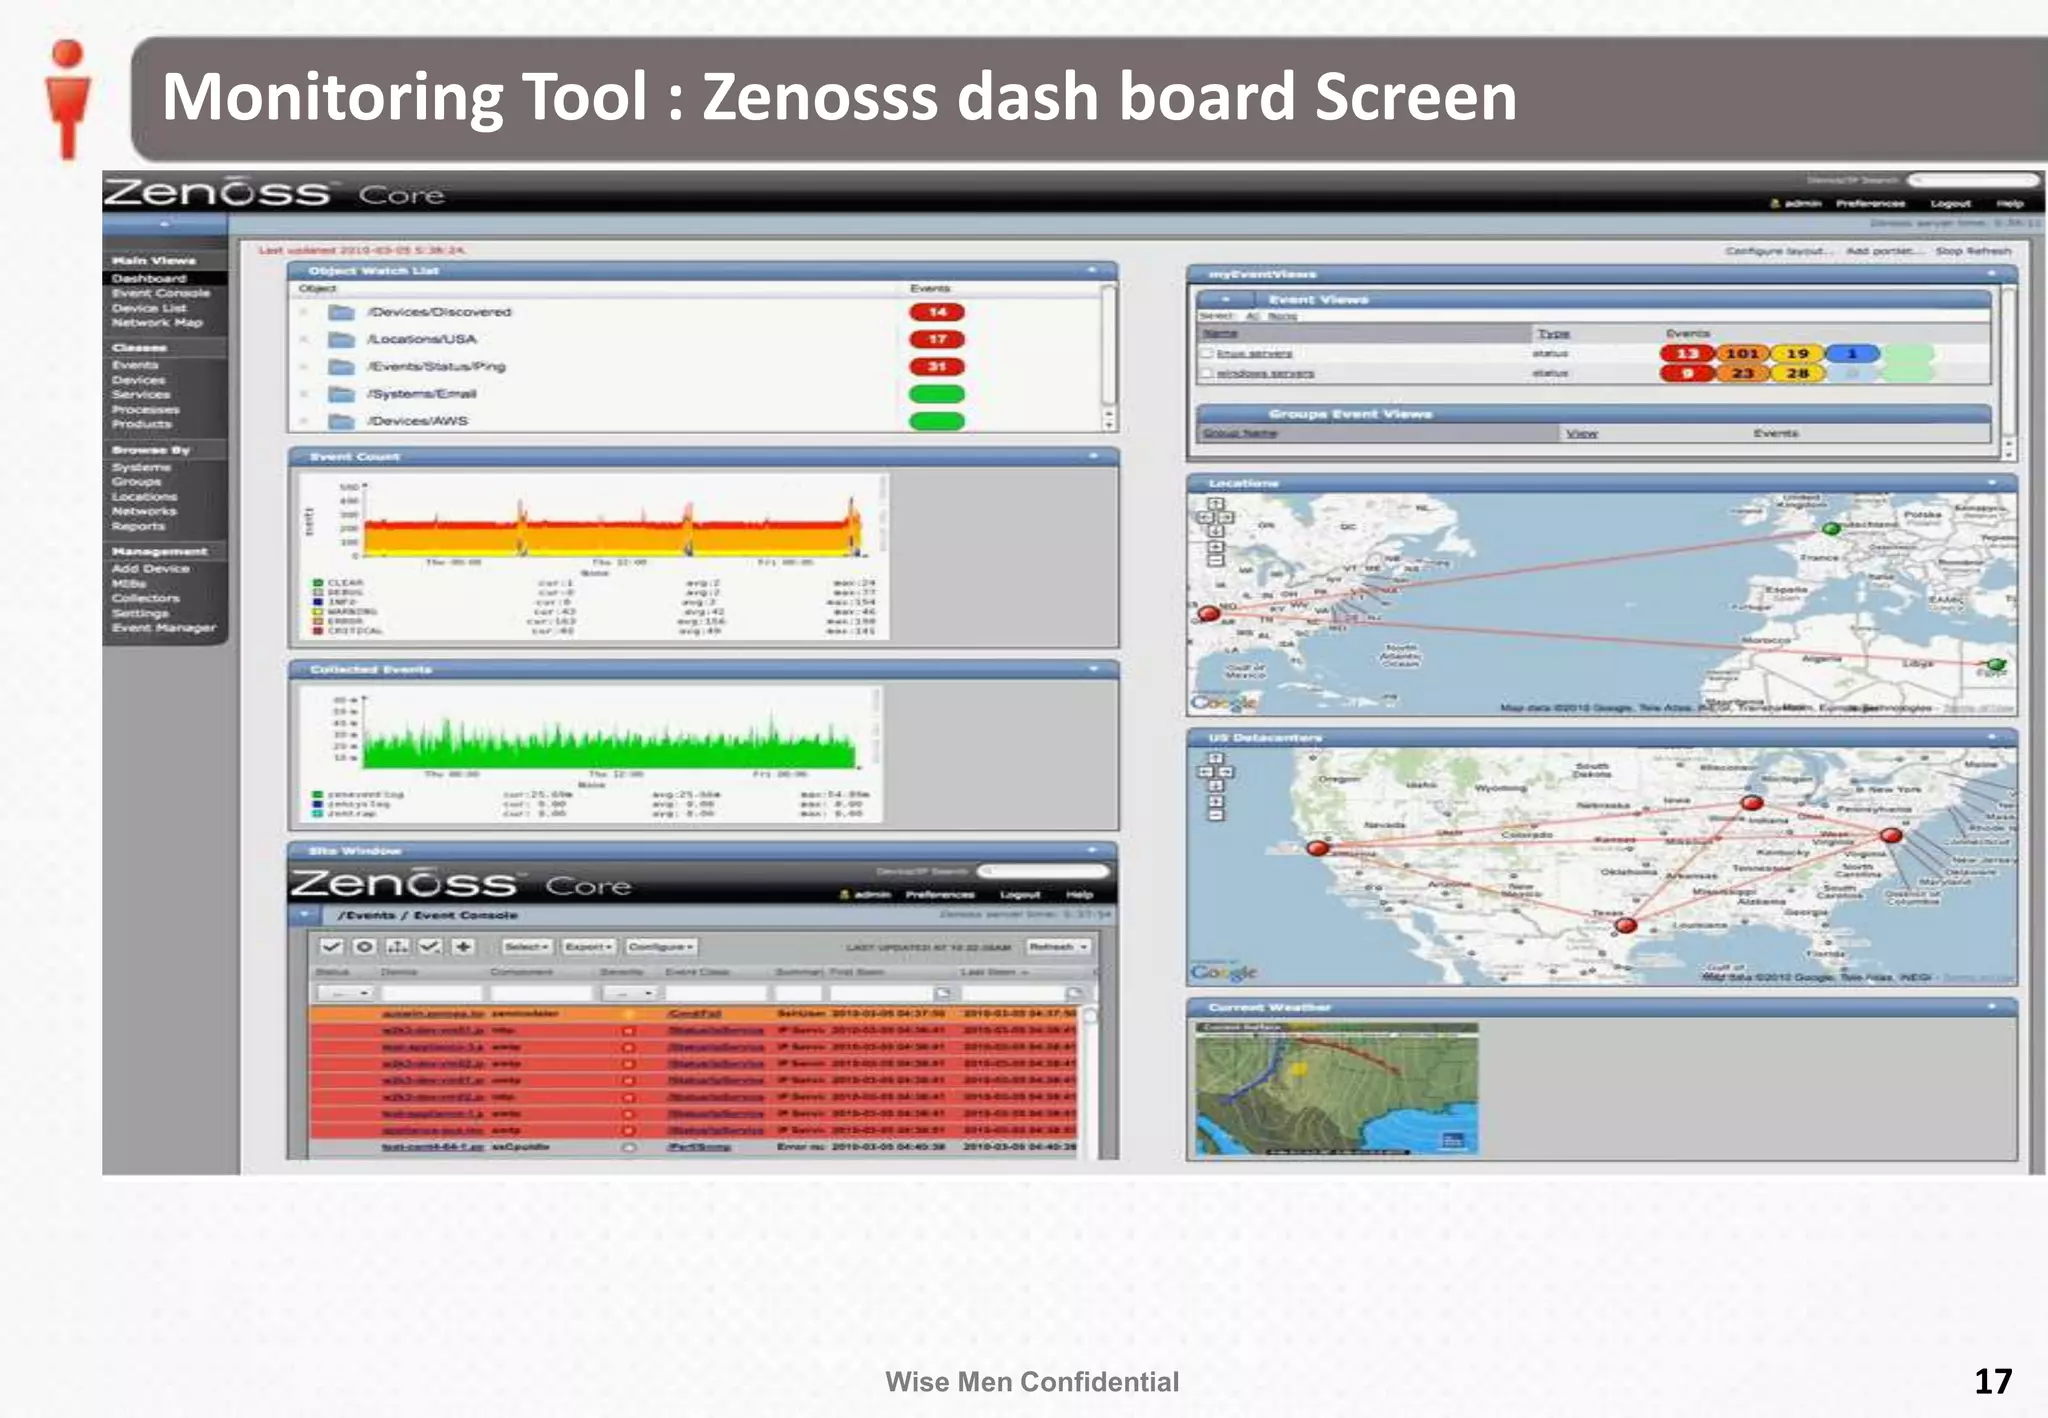Screen dimensions: 2048x1418
Task: Pan up on the US Datacenters map
Action: (x=1215, y=759)
